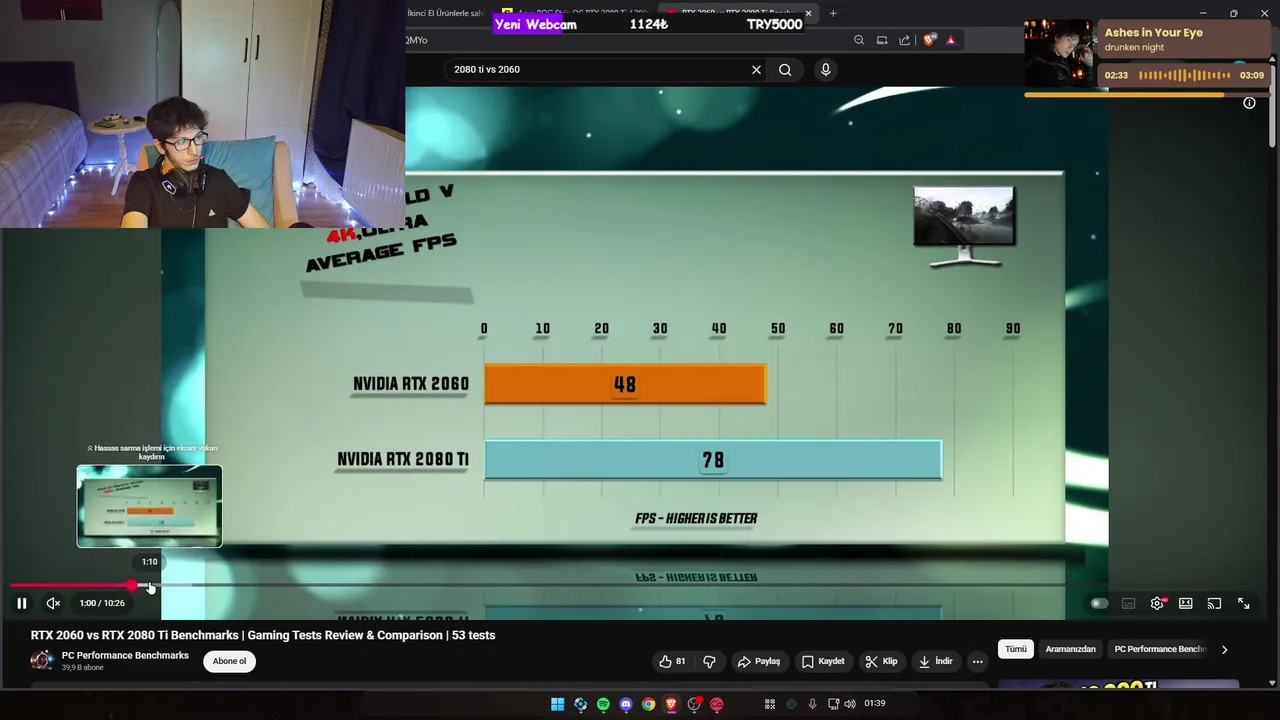Open Chrome from the taskbar
Screen dimensions: 1280x720
[x=648, y=704]
